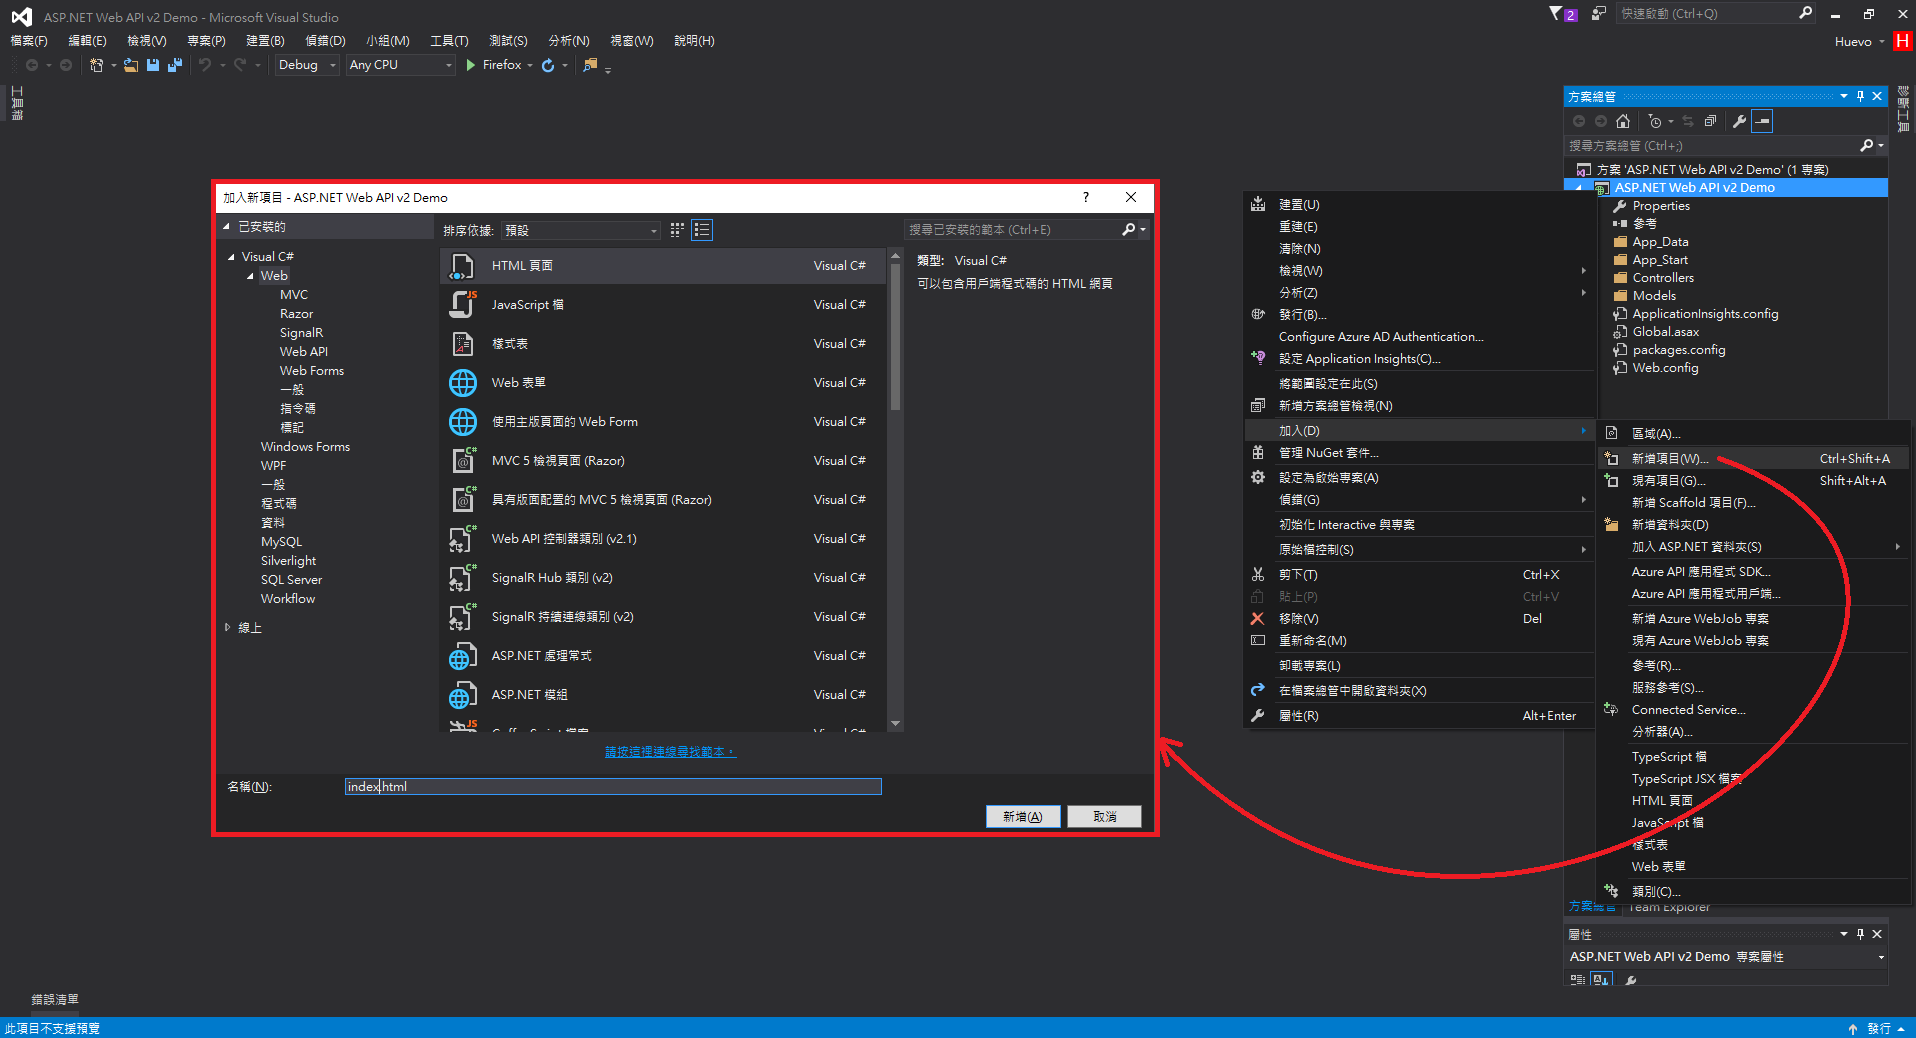Choose 管理 NuGet 套件... in the context menu

1419,453
